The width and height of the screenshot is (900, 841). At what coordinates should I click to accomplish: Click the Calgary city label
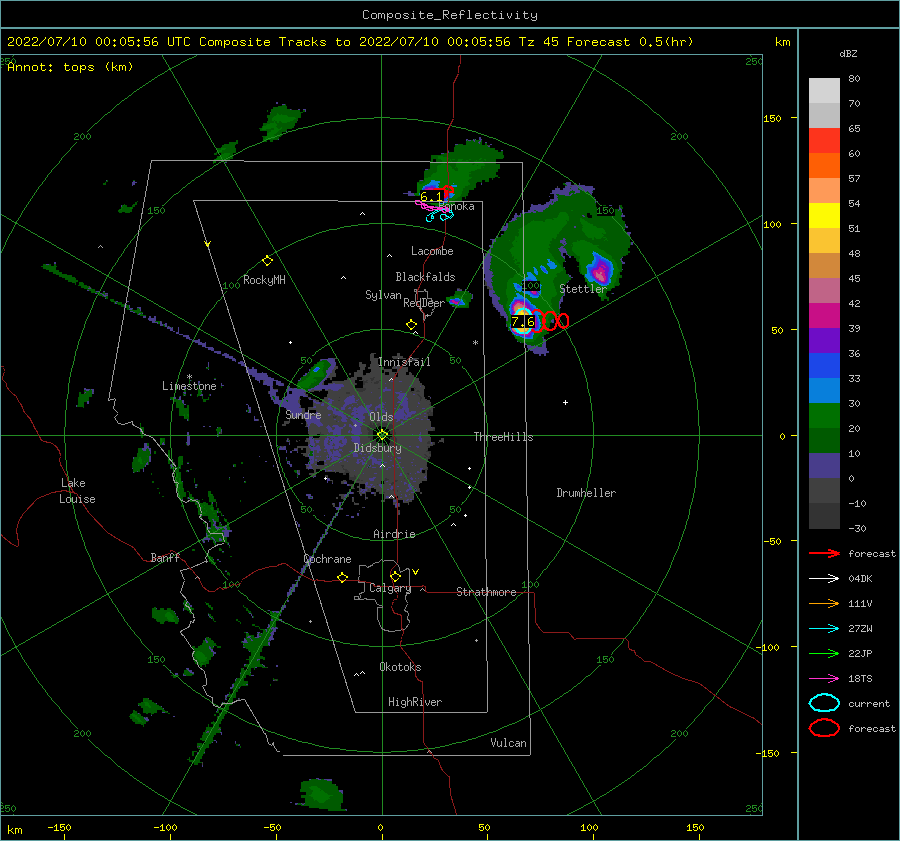point(390,588)
